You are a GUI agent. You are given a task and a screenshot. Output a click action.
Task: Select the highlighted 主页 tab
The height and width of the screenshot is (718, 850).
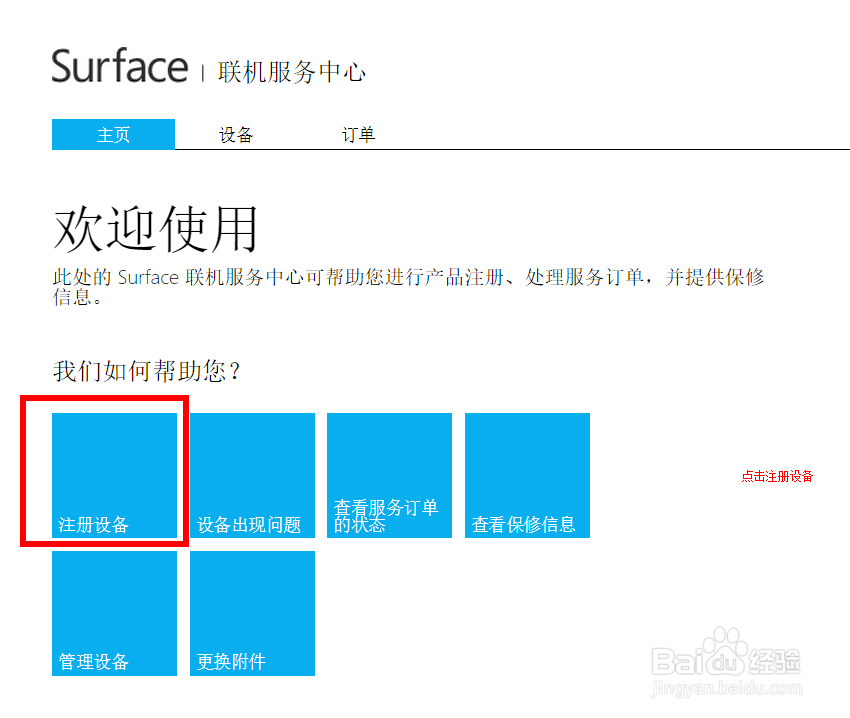point(113,134)
